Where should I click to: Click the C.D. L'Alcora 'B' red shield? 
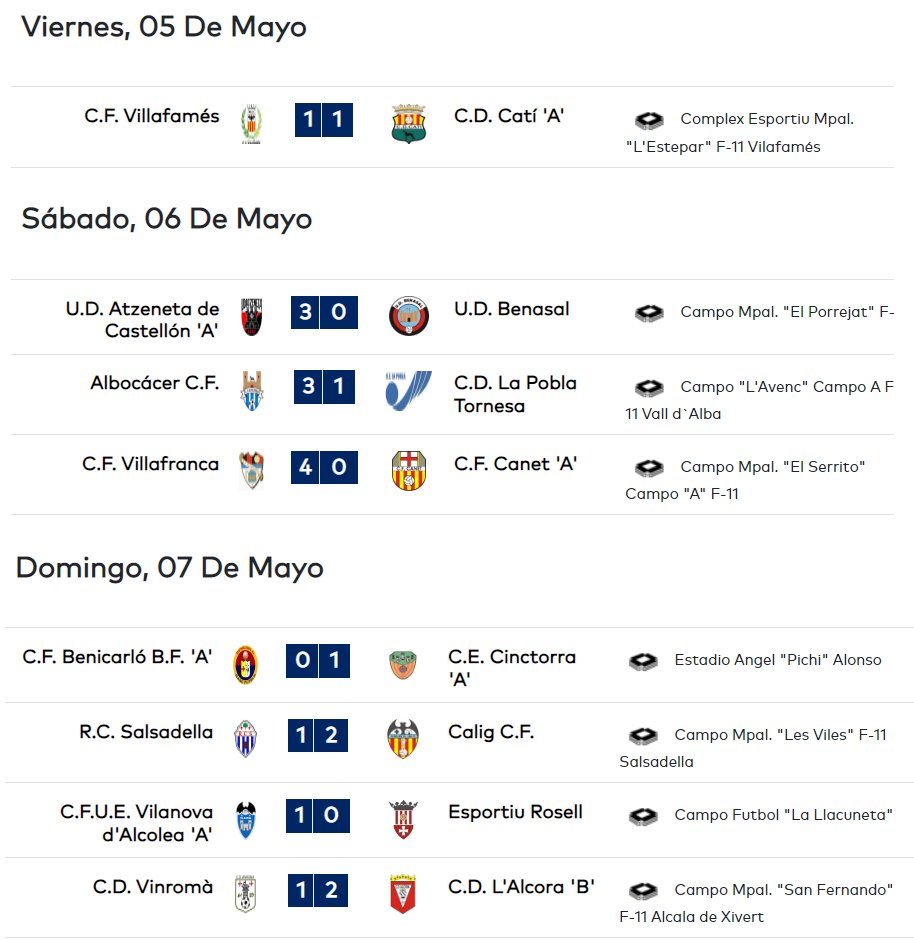click(403, 893)
